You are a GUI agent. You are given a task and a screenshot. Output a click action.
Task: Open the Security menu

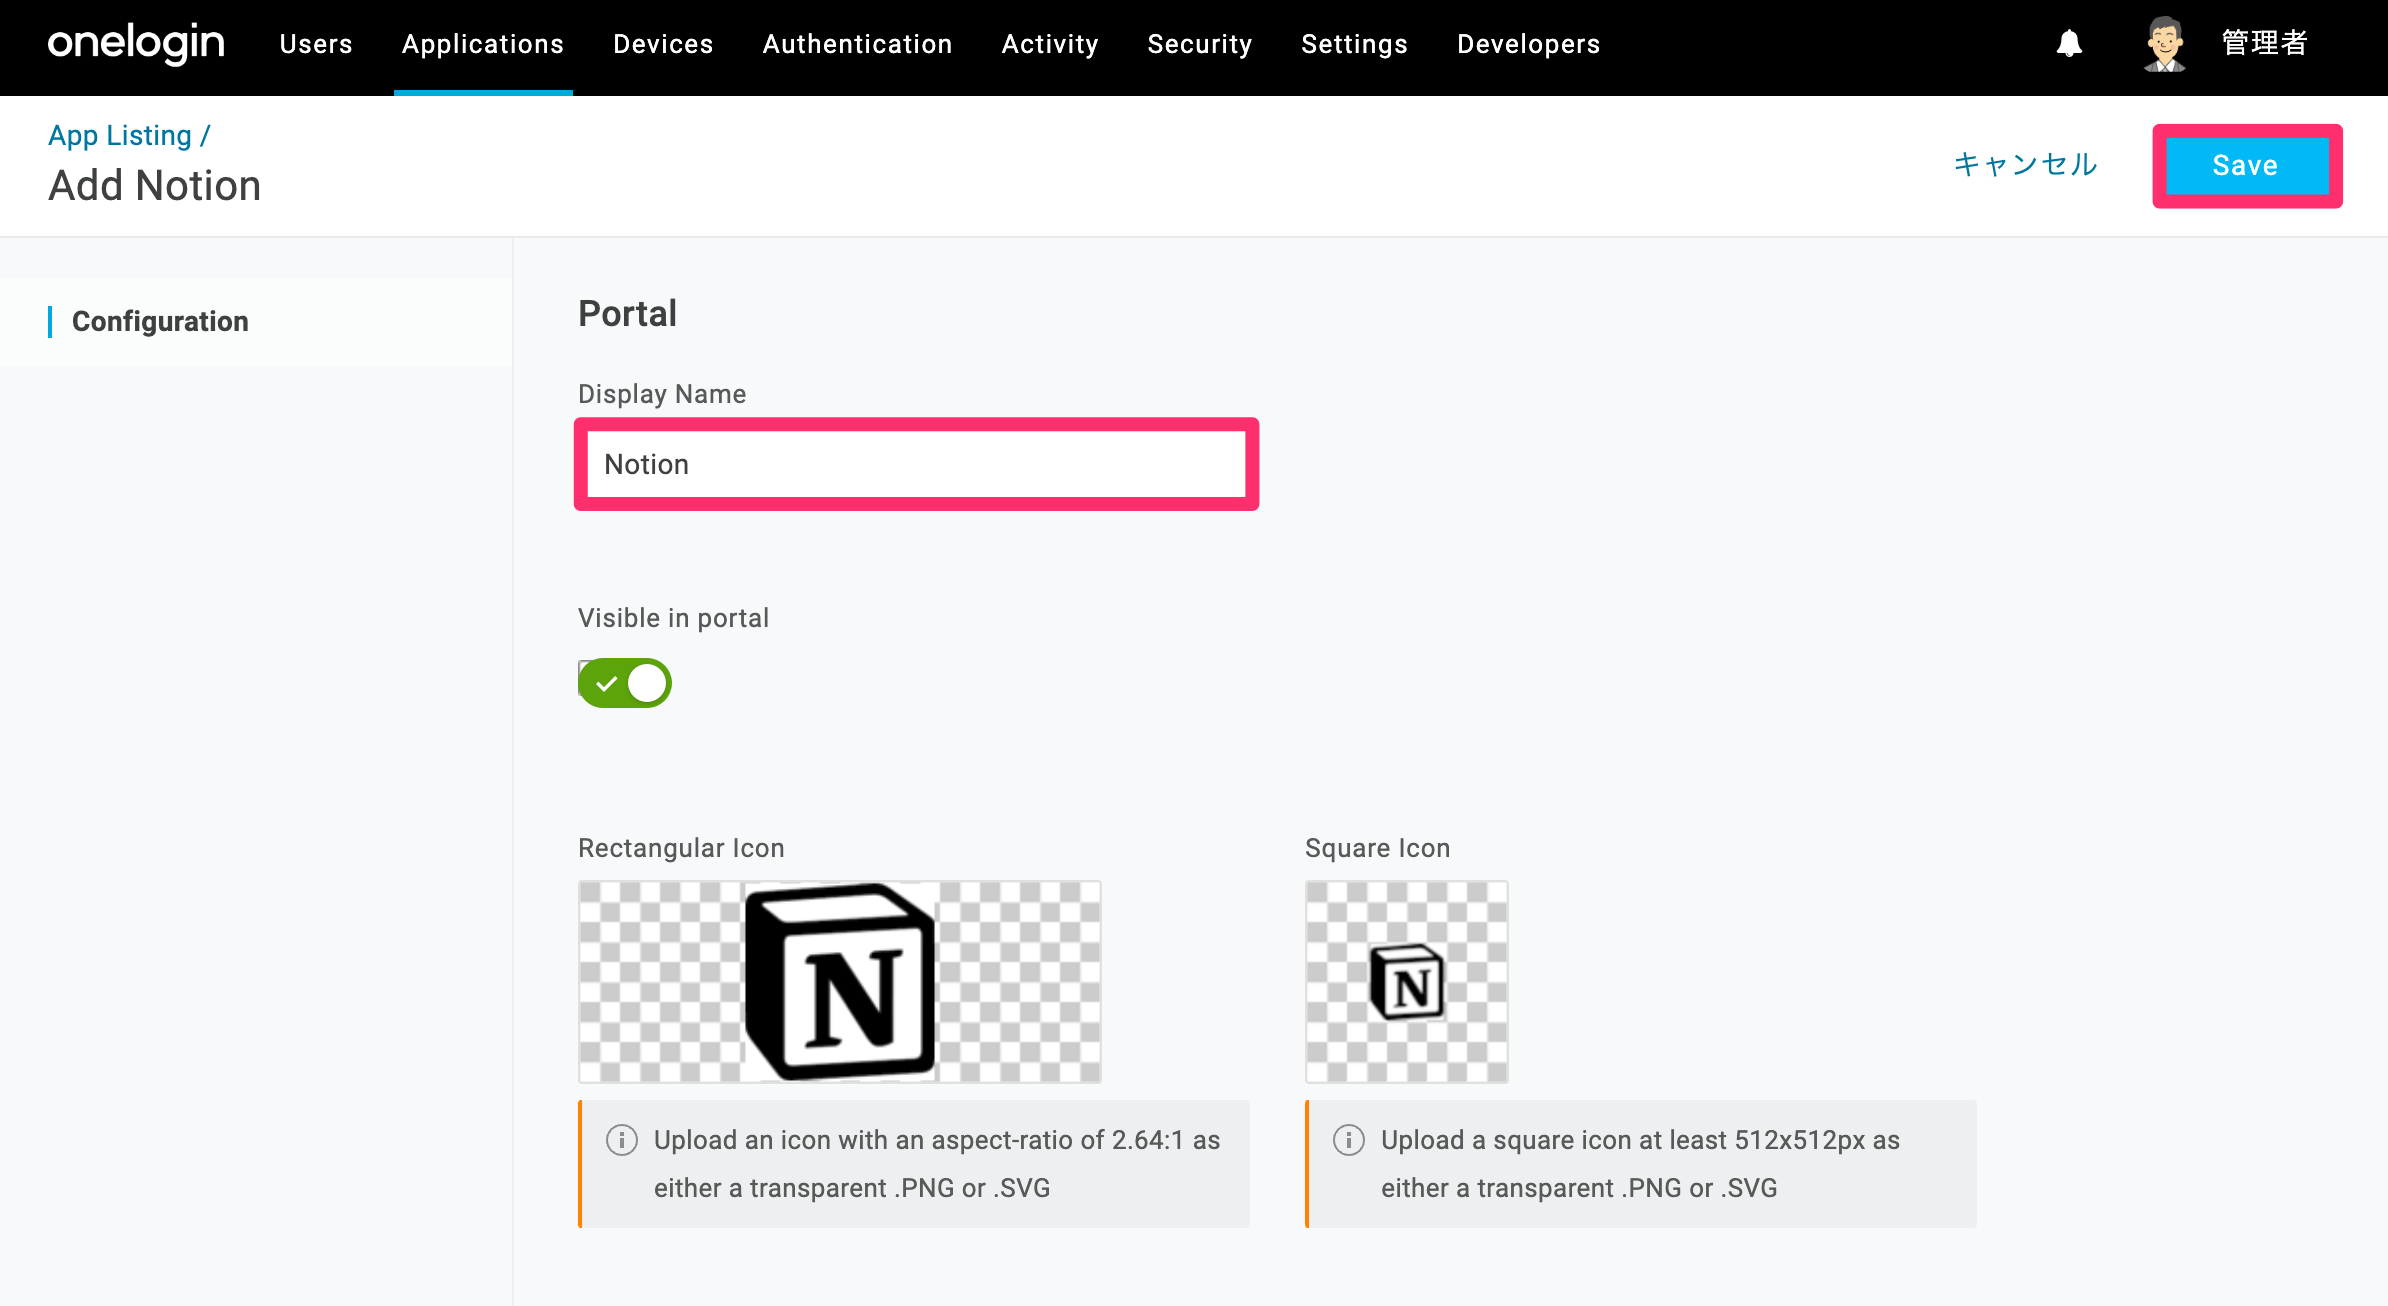pos(1200,44)
